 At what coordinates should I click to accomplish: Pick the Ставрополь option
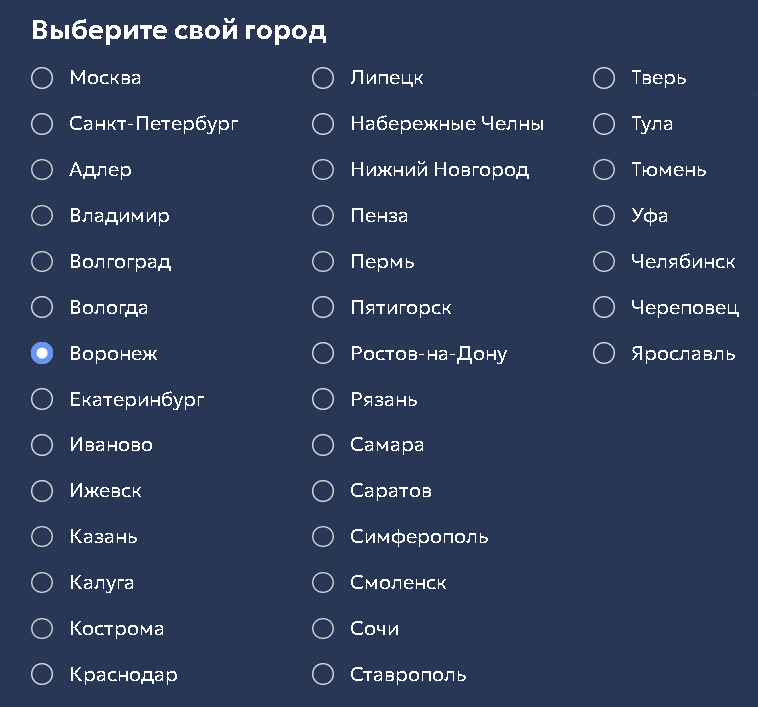[x=323, y=675]
